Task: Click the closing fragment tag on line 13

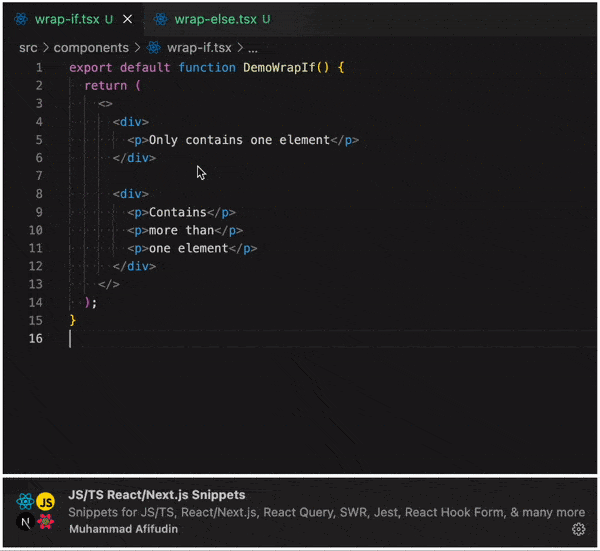Action: tap(109, 284)
